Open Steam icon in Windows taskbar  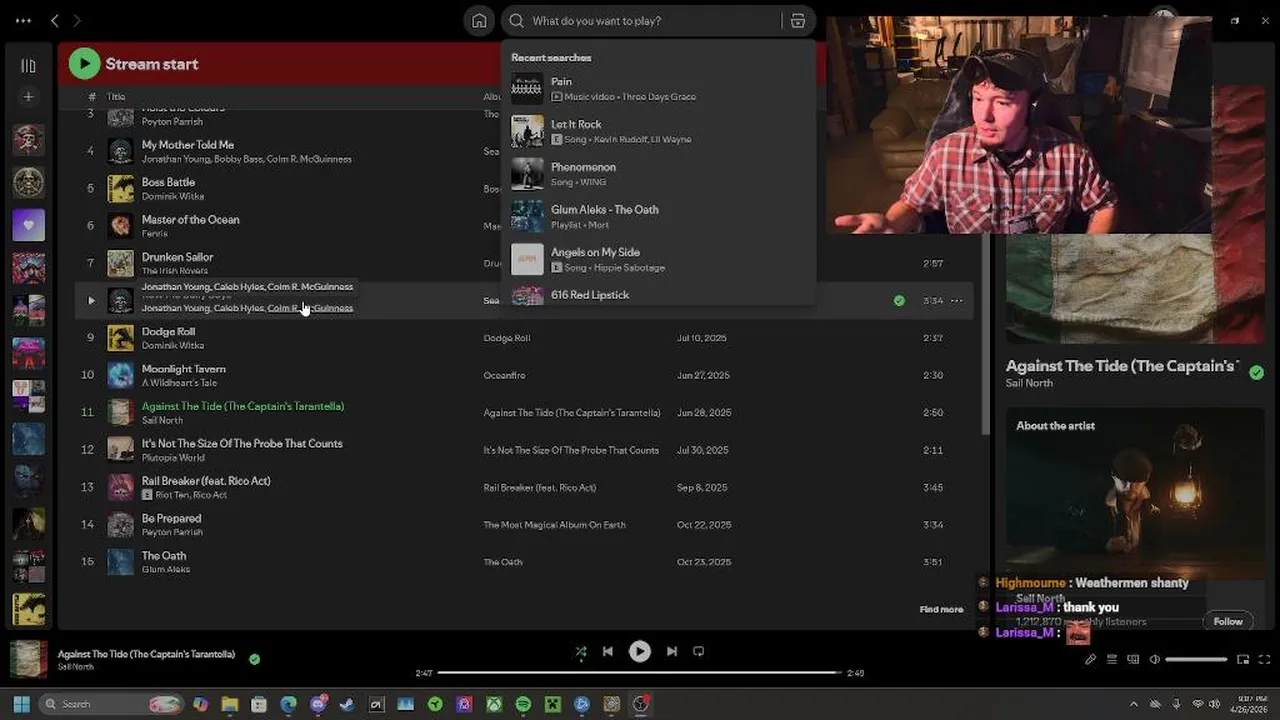click(347, 705)
